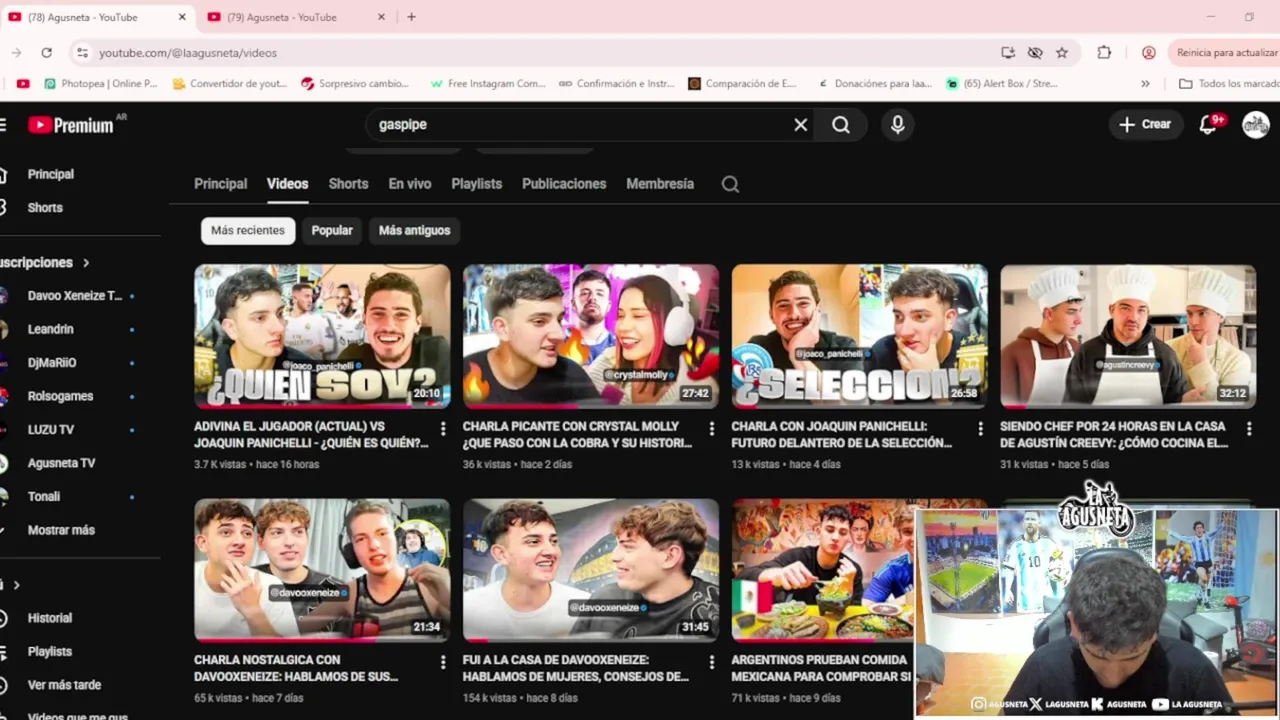Expand the Suscripciones section arrow
Viewport: 1280px width, 720px height.
coord(86,263)
